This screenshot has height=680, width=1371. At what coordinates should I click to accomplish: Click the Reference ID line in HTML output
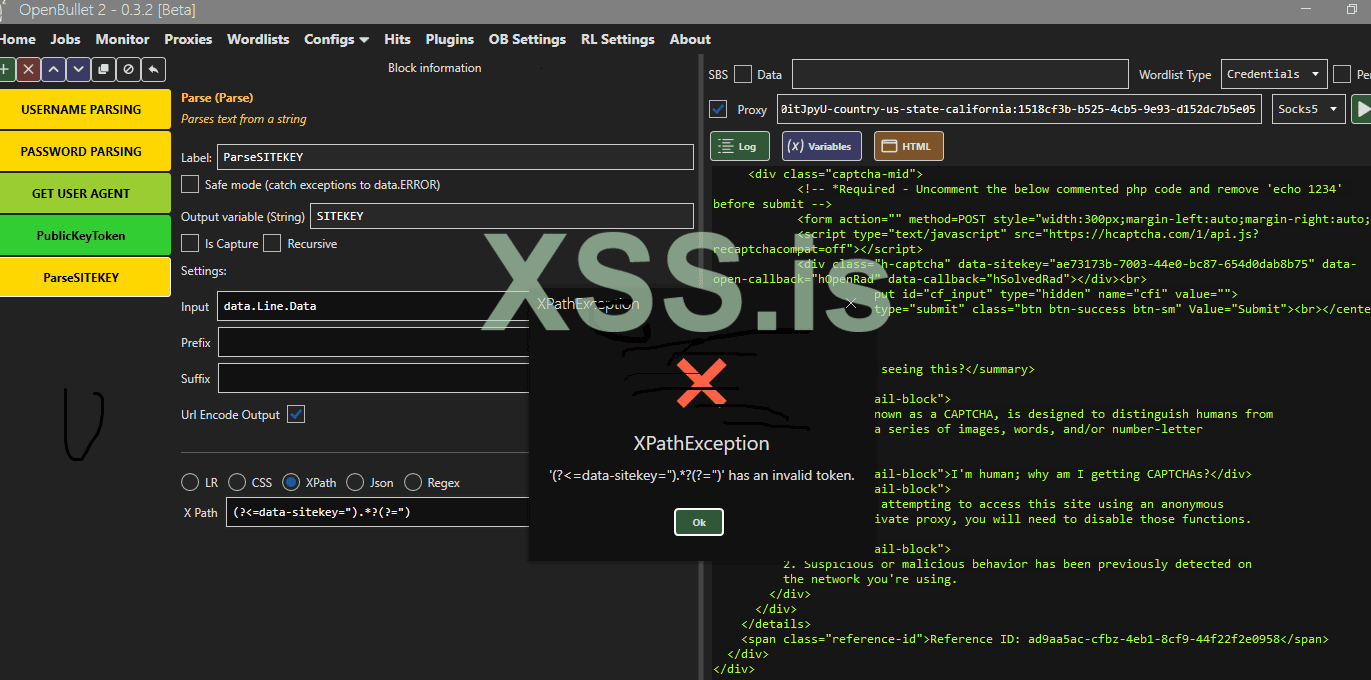(1035, 639)
